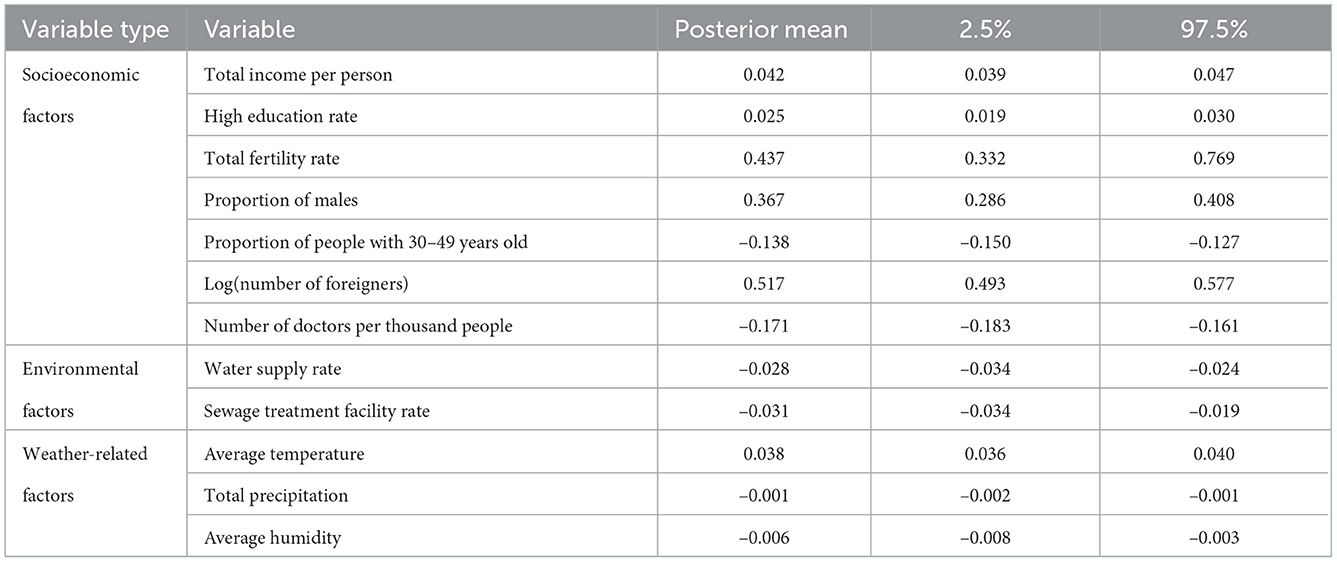Click Sewage treatment facility rate label
1337x562 pixels.
(317, 411)
